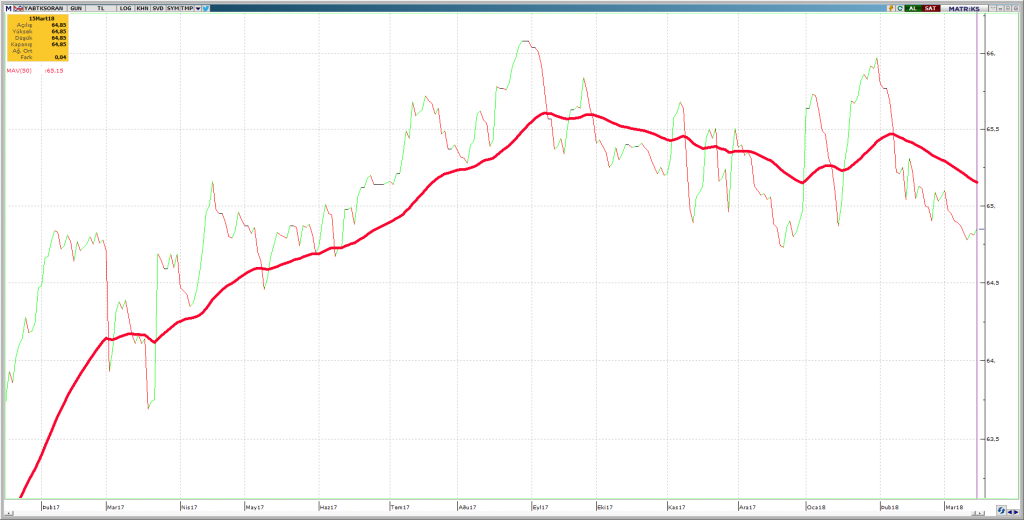This screenshot has height=520, width=1024.
Task: Click the MAV value 65.15
Action: click(x=54, y=71)
